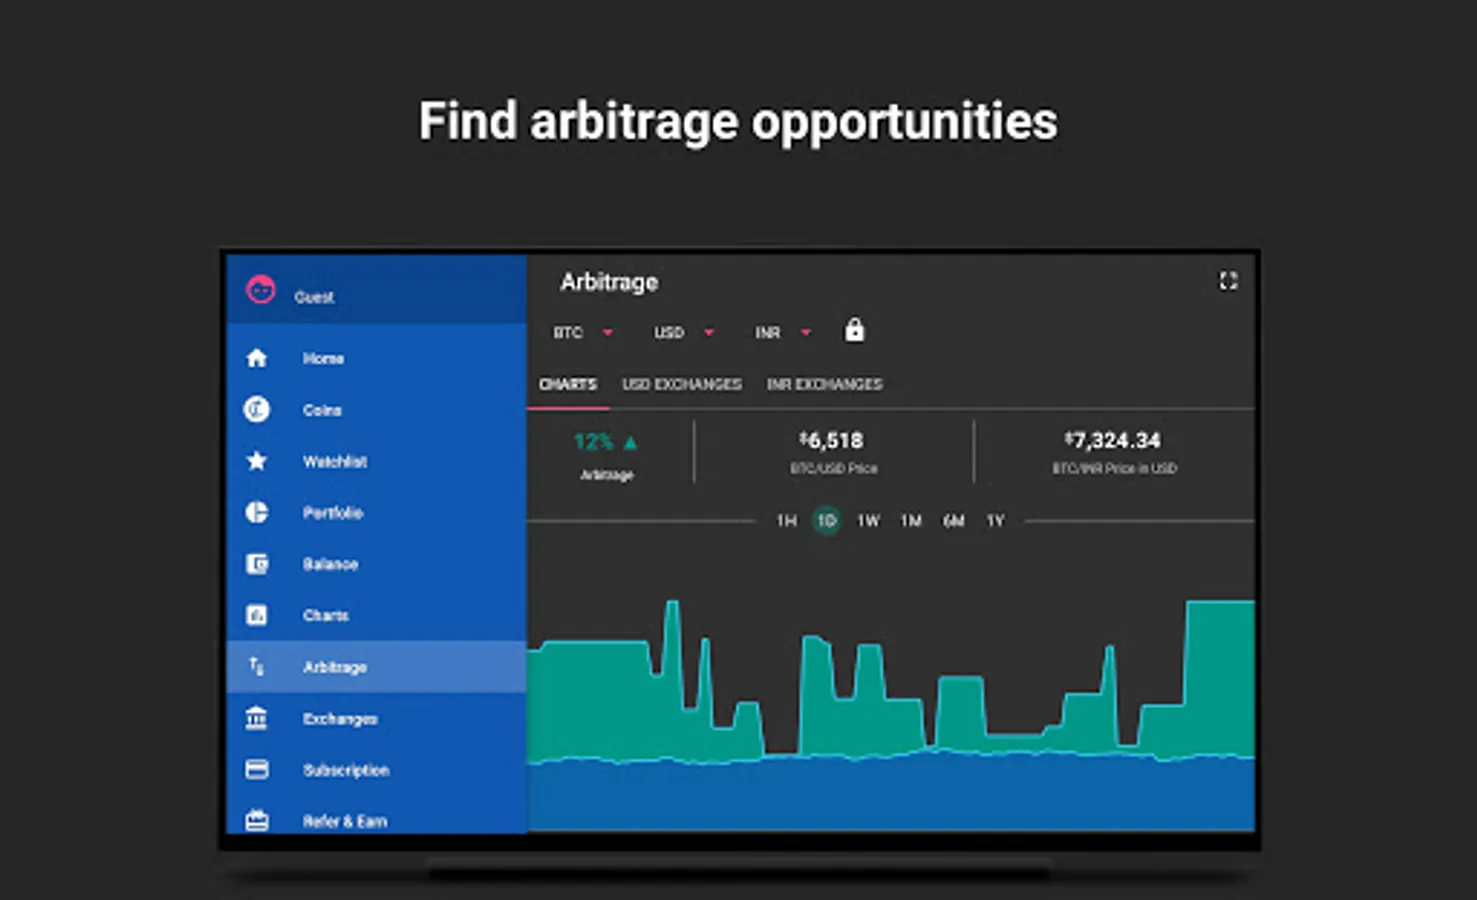Click the Arbitrage page title
This screenshot has height=900, width=1477.
pos(609,282)
